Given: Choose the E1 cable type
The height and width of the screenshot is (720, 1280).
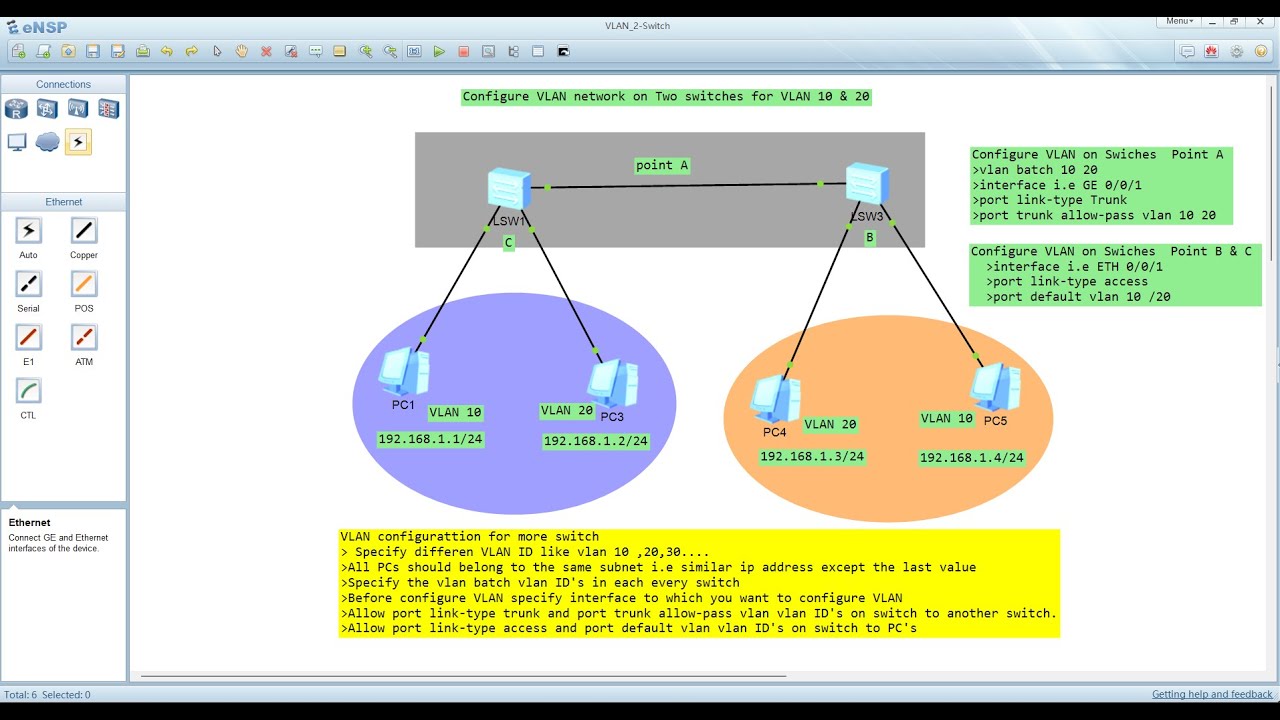Looking at the screenshot, I should pos(28,337).
